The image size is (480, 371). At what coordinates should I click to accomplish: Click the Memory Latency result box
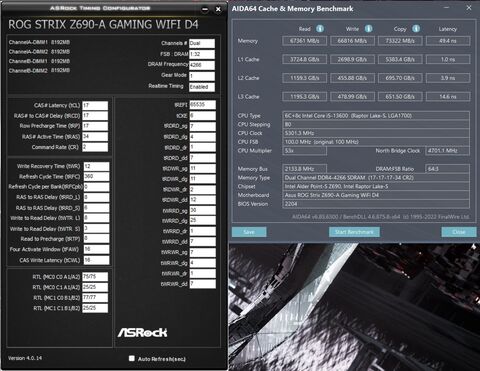448,41
